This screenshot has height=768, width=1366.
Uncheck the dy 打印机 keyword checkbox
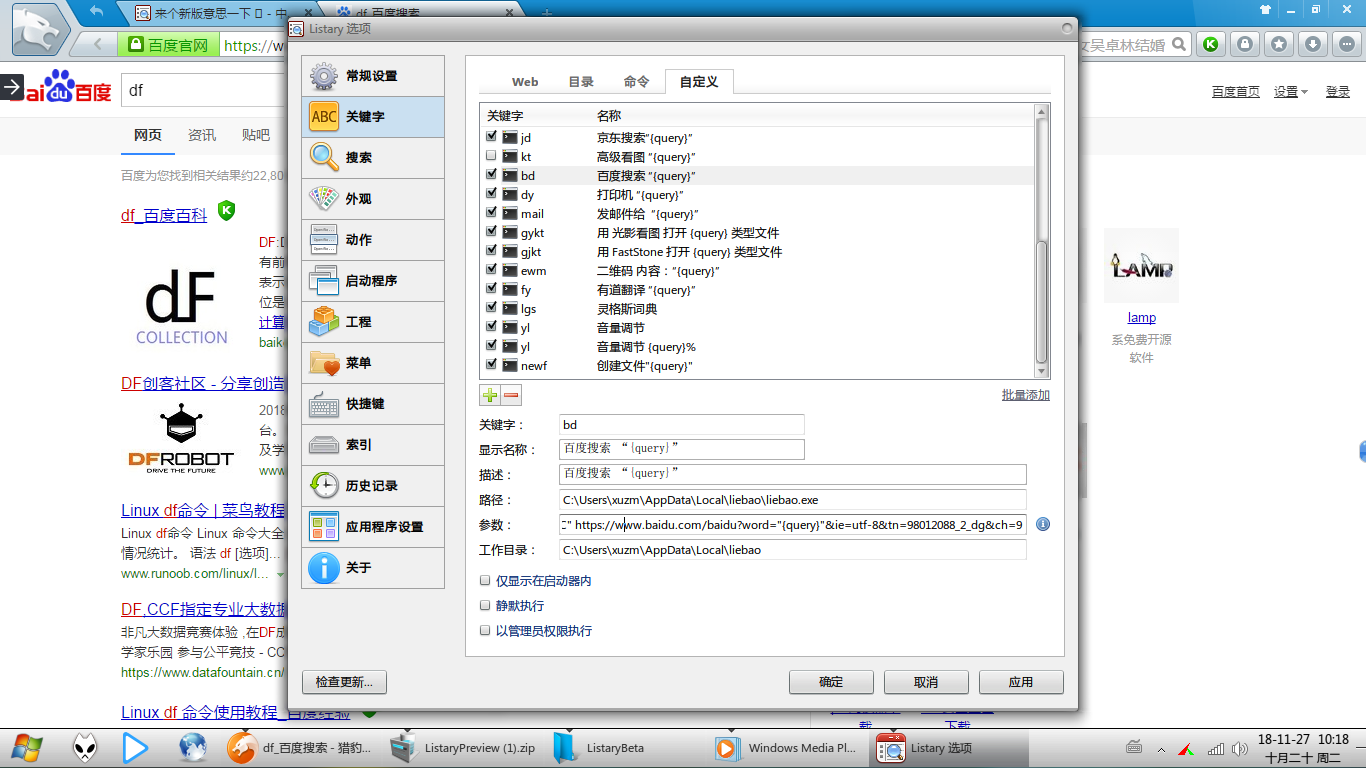491,194
